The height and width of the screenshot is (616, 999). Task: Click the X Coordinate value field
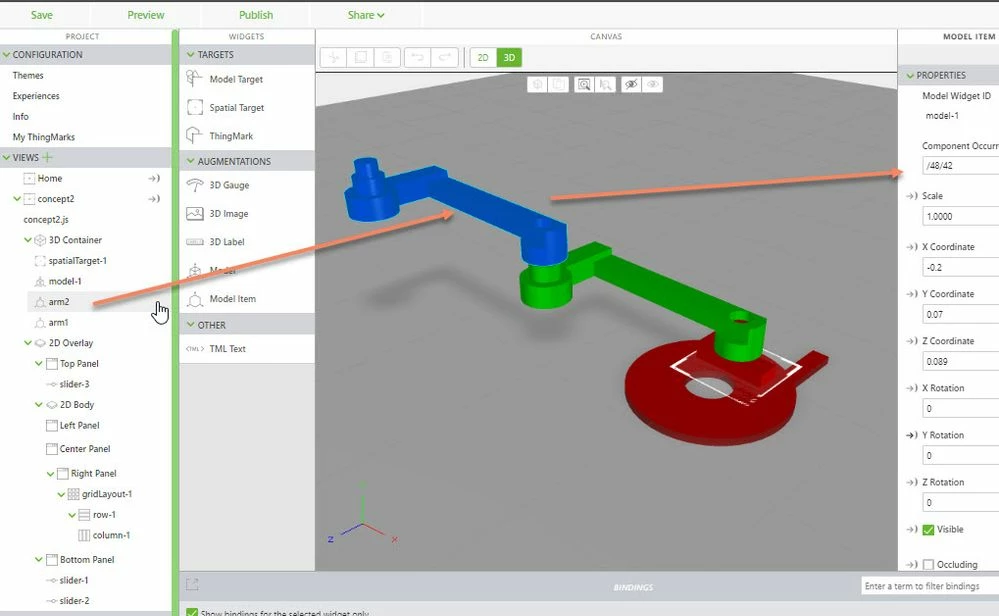point(961,268)
